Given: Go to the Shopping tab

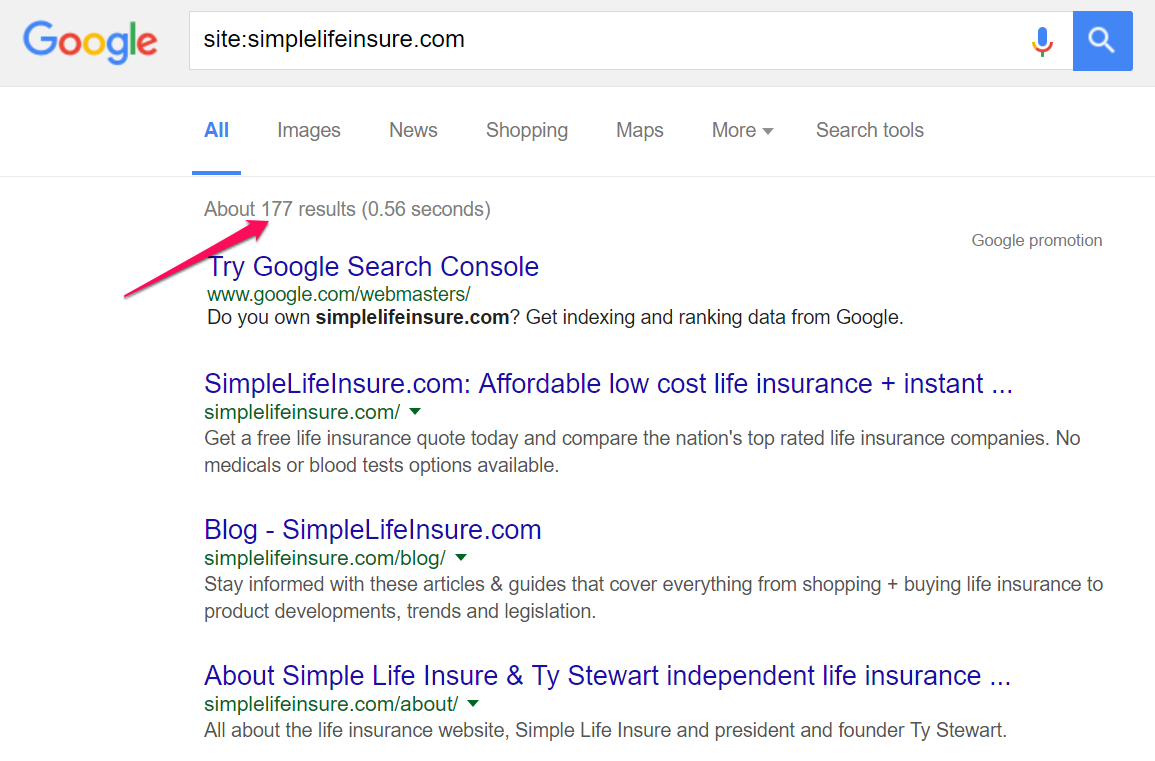Looking at the screenshot, I should tap(526, 130).
